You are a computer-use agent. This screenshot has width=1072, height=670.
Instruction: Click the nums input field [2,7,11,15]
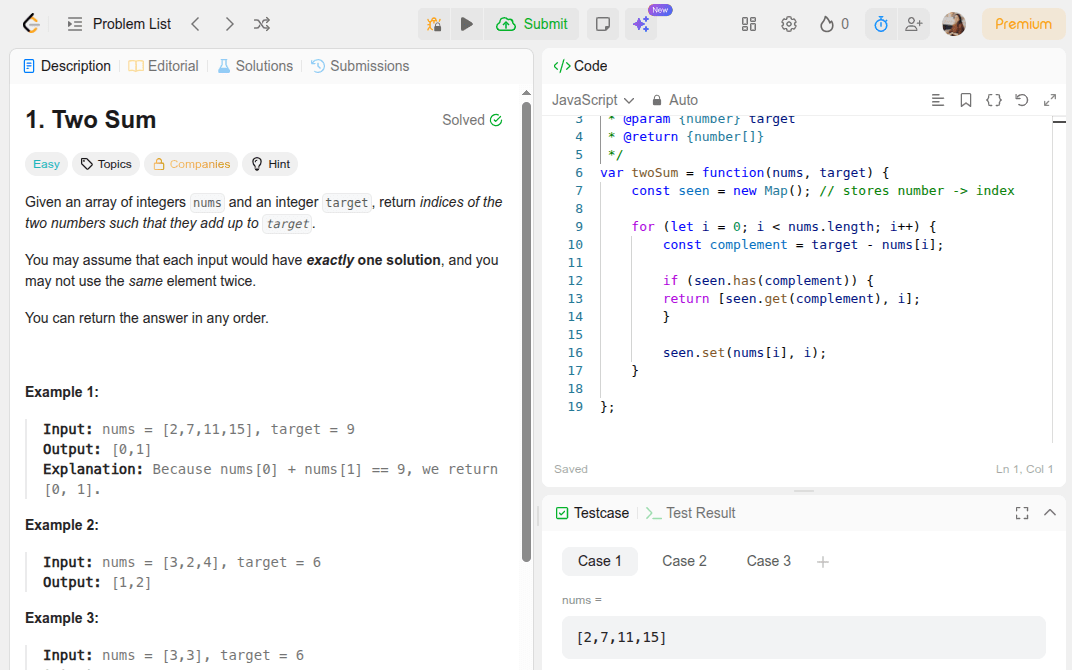(804, 638)
